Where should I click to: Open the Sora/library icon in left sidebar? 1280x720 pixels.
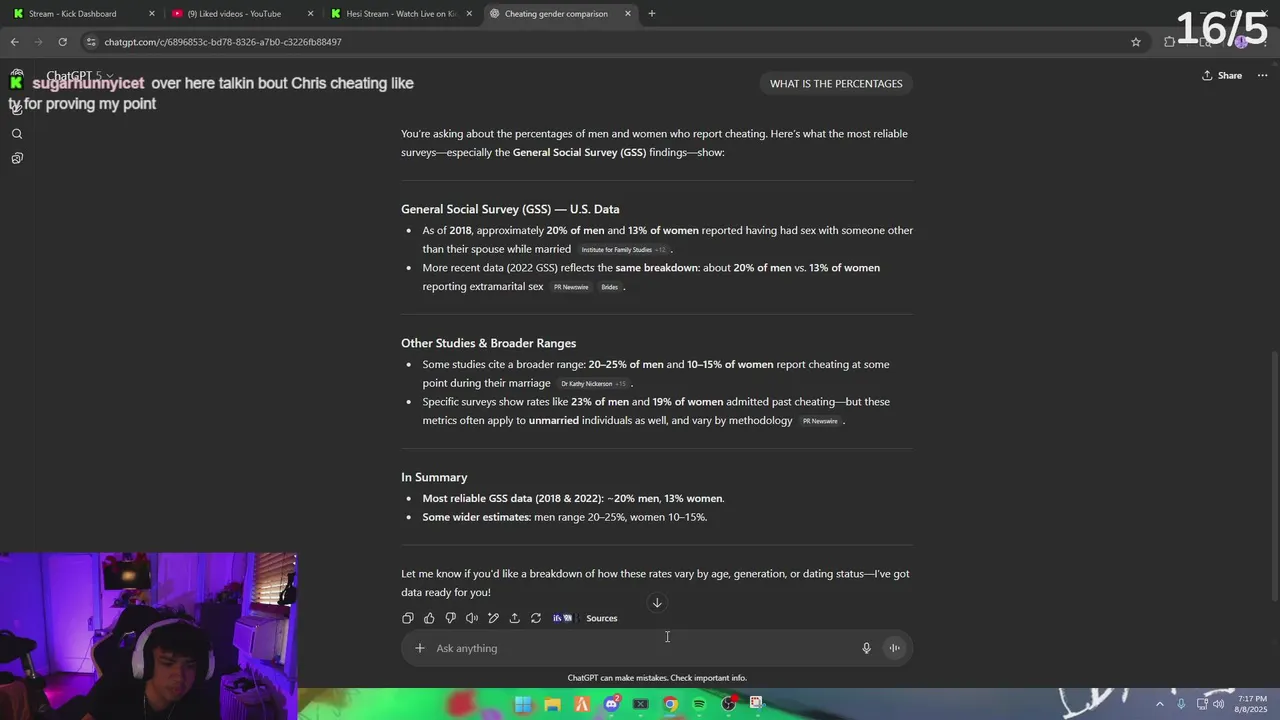(17, 158)
